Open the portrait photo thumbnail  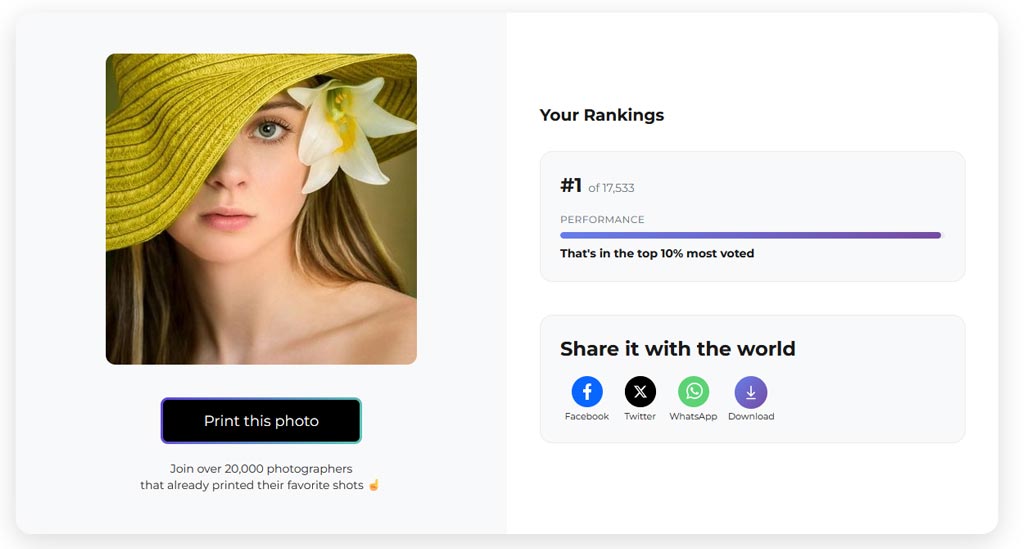pyautogui.click(x=261, y=209)
